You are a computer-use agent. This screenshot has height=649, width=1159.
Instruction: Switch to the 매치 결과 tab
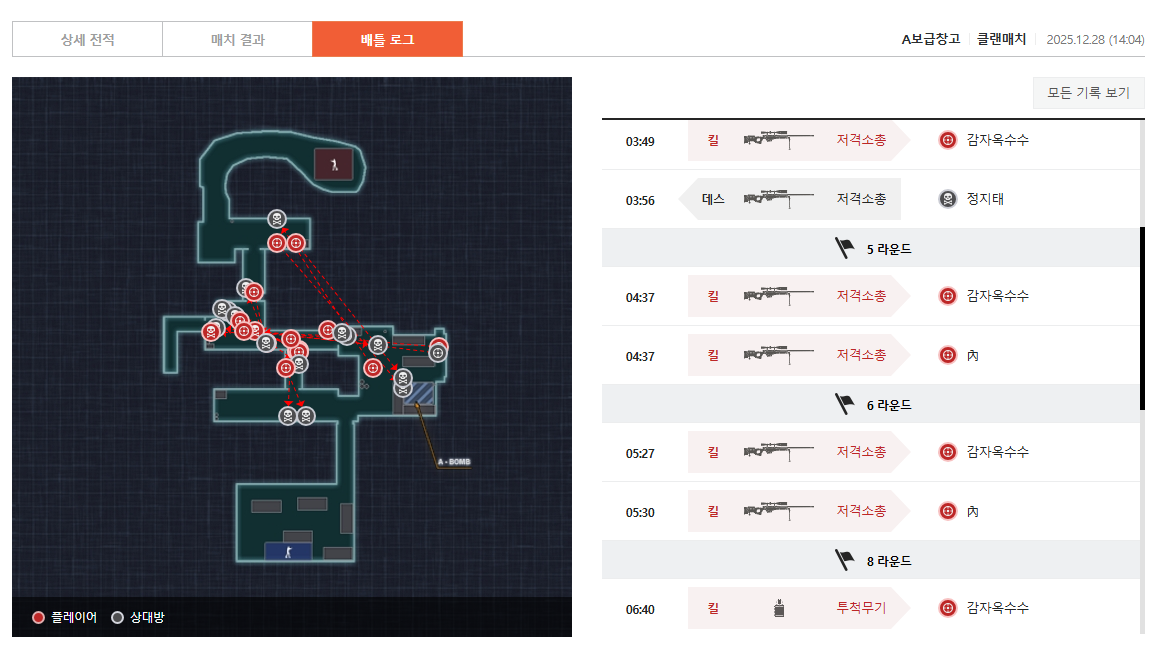(x=237, y=40)
